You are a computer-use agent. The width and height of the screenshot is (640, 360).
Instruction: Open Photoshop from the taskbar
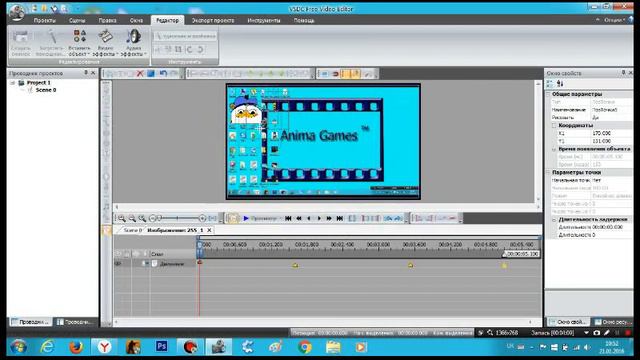pos(162,347)
